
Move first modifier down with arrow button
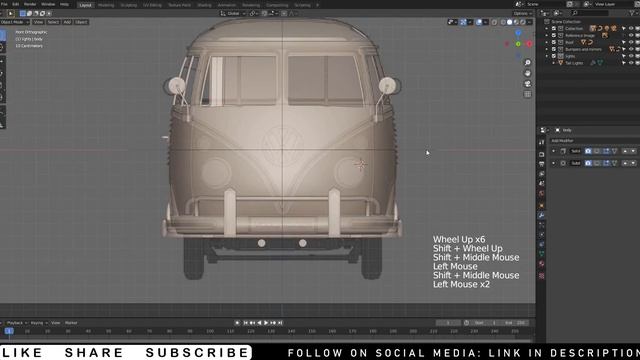[633, 151]
